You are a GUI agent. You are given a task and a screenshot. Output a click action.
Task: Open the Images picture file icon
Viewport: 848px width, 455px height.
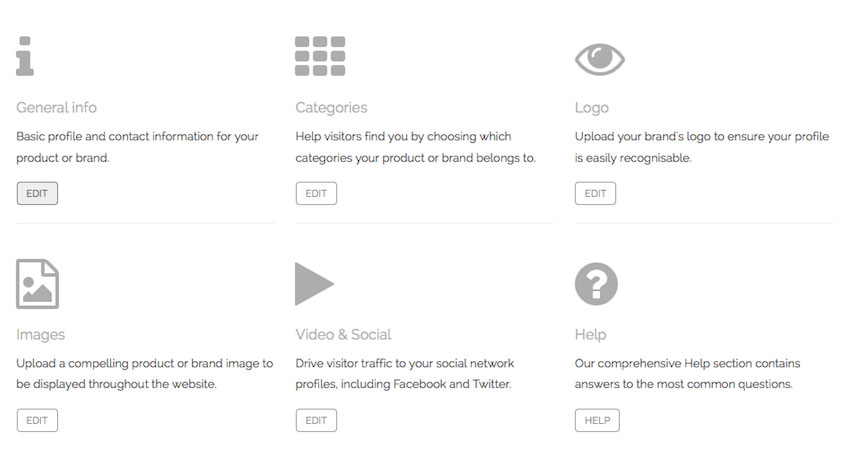[37, 284]
